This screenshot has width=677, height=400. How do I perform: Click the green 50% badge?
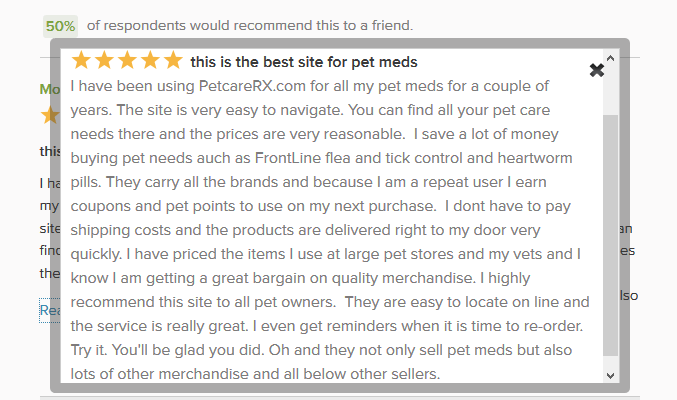[60, 26]
